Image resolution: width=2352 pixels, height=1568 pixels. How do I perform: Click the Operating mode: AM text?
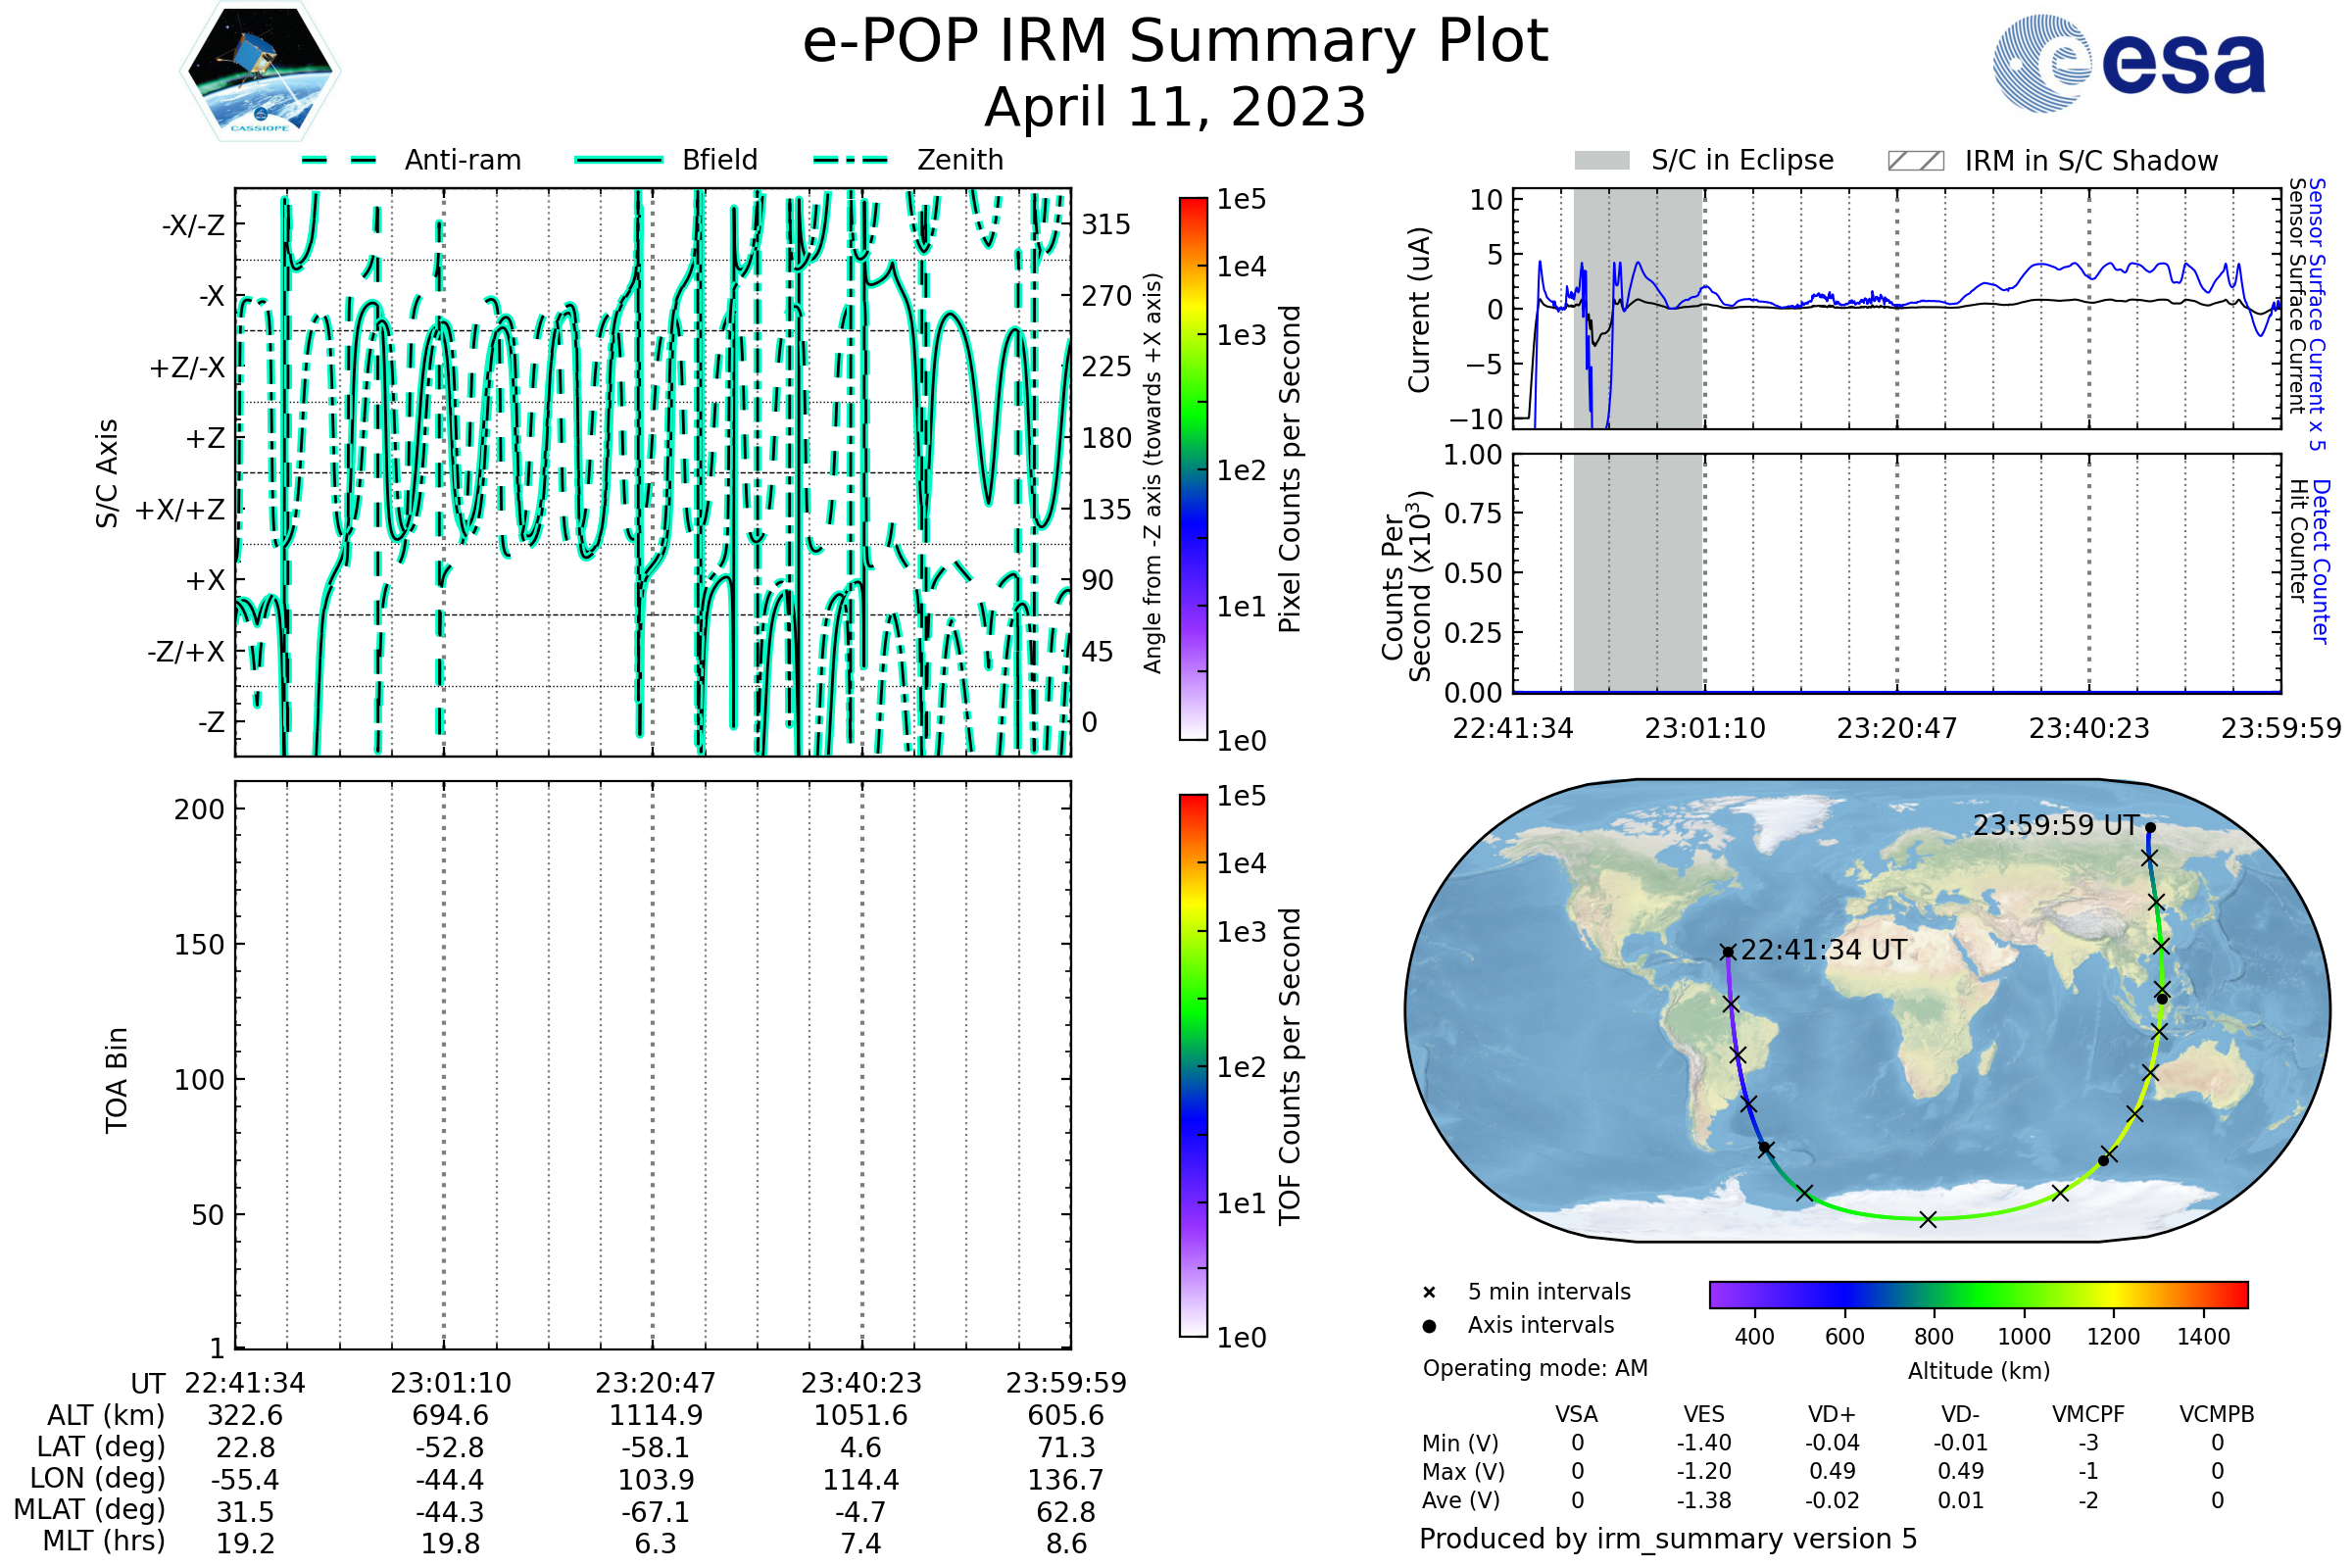tap(1535, 1368)
